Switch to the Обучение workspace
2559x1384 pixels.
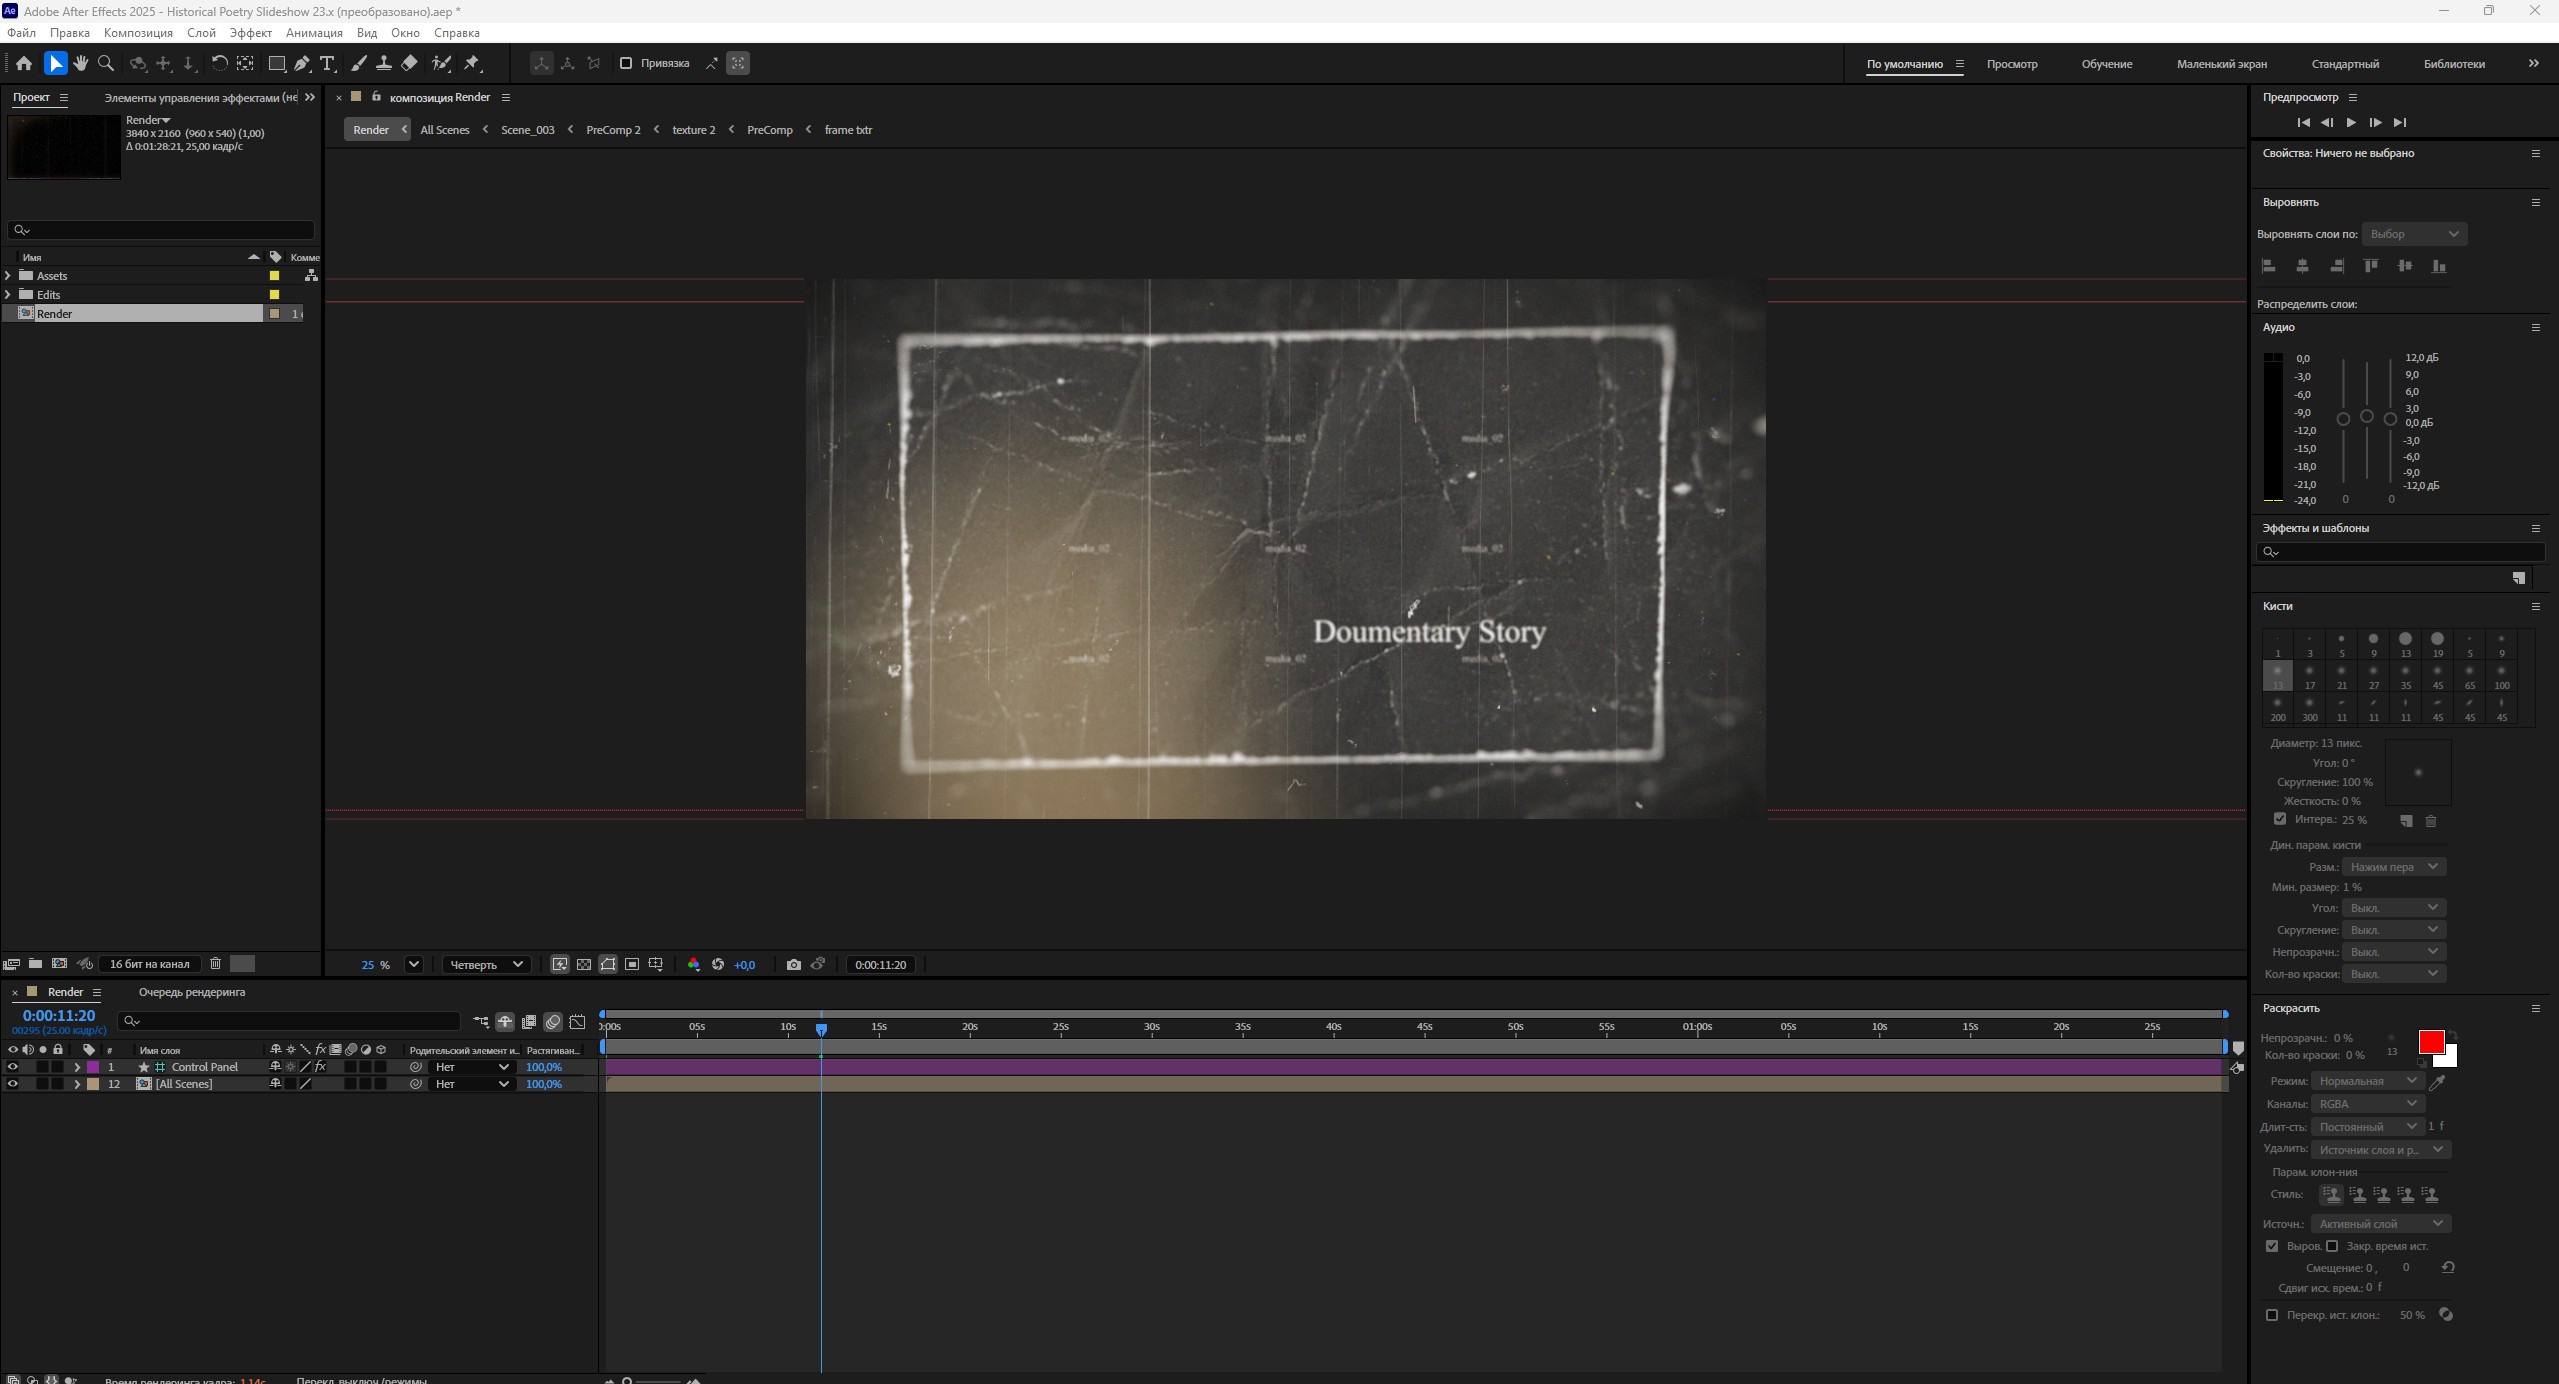pyautogui.click(x=2106, y=64)
